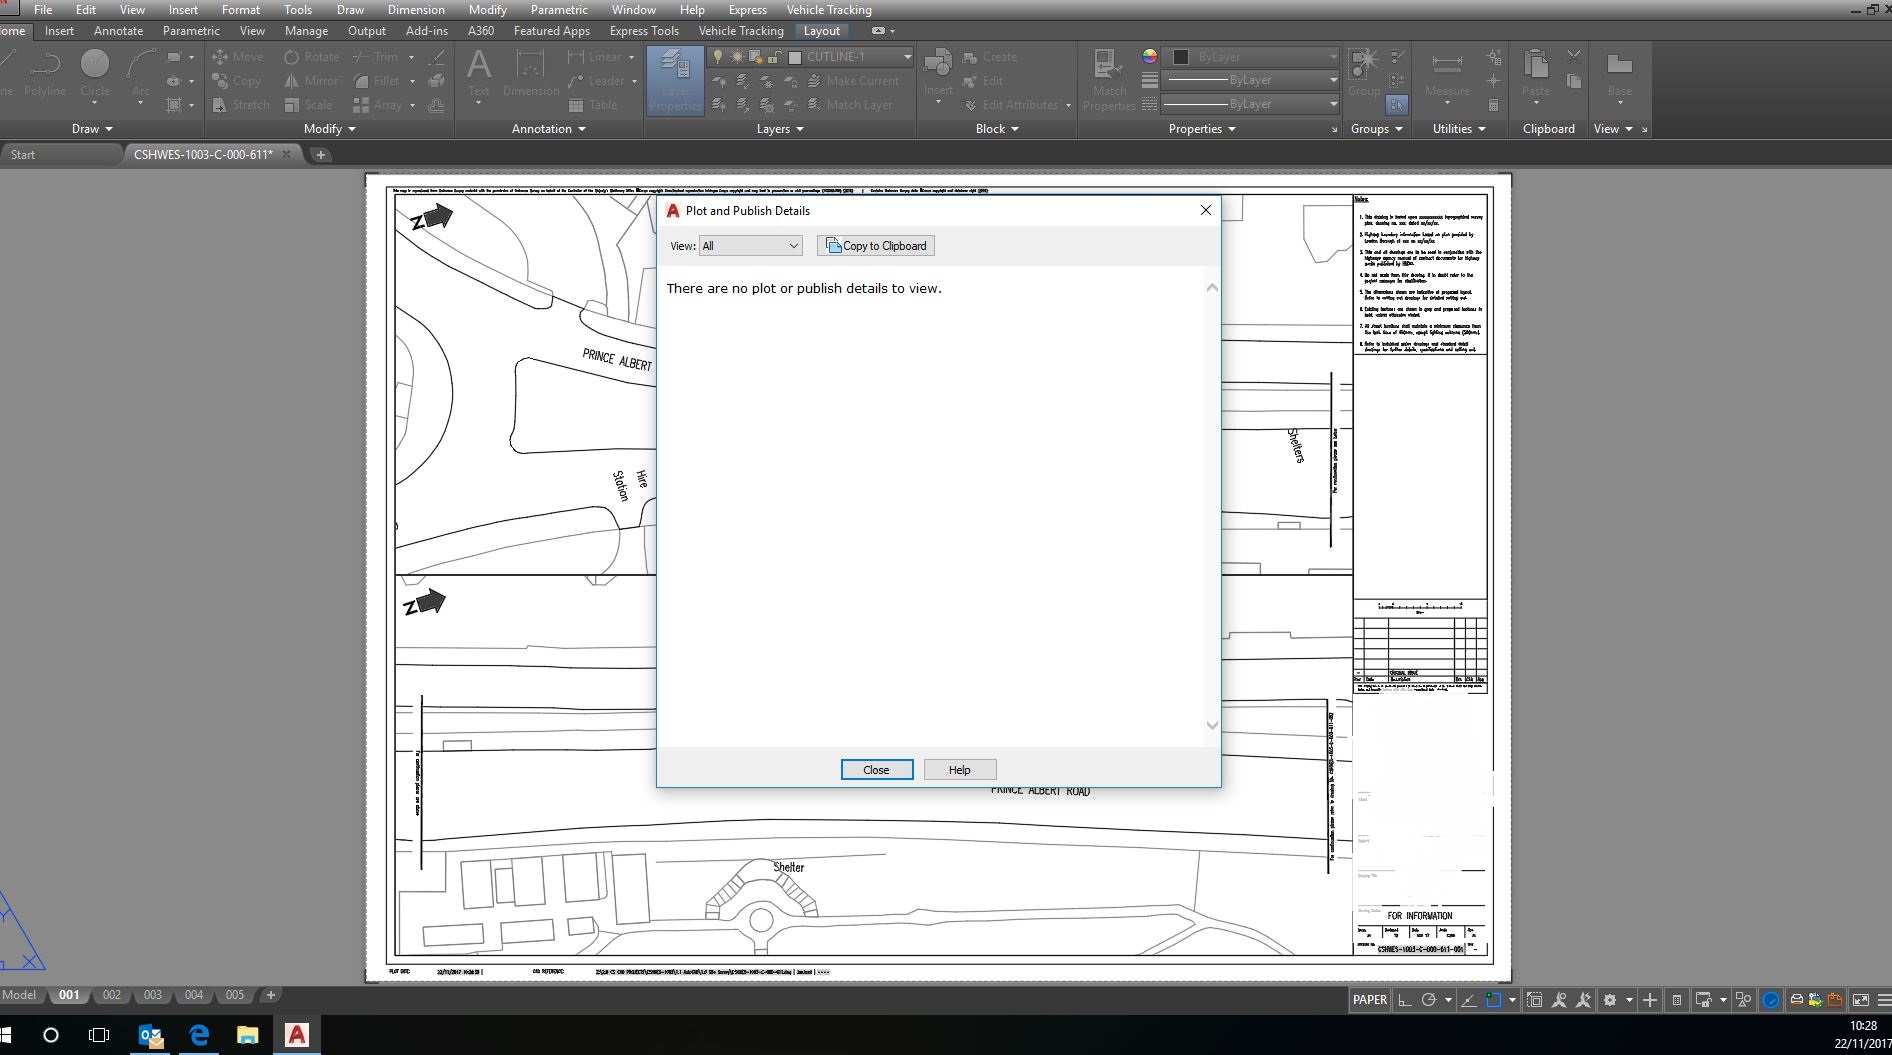Select the Move tool

[x=239, y=57]
